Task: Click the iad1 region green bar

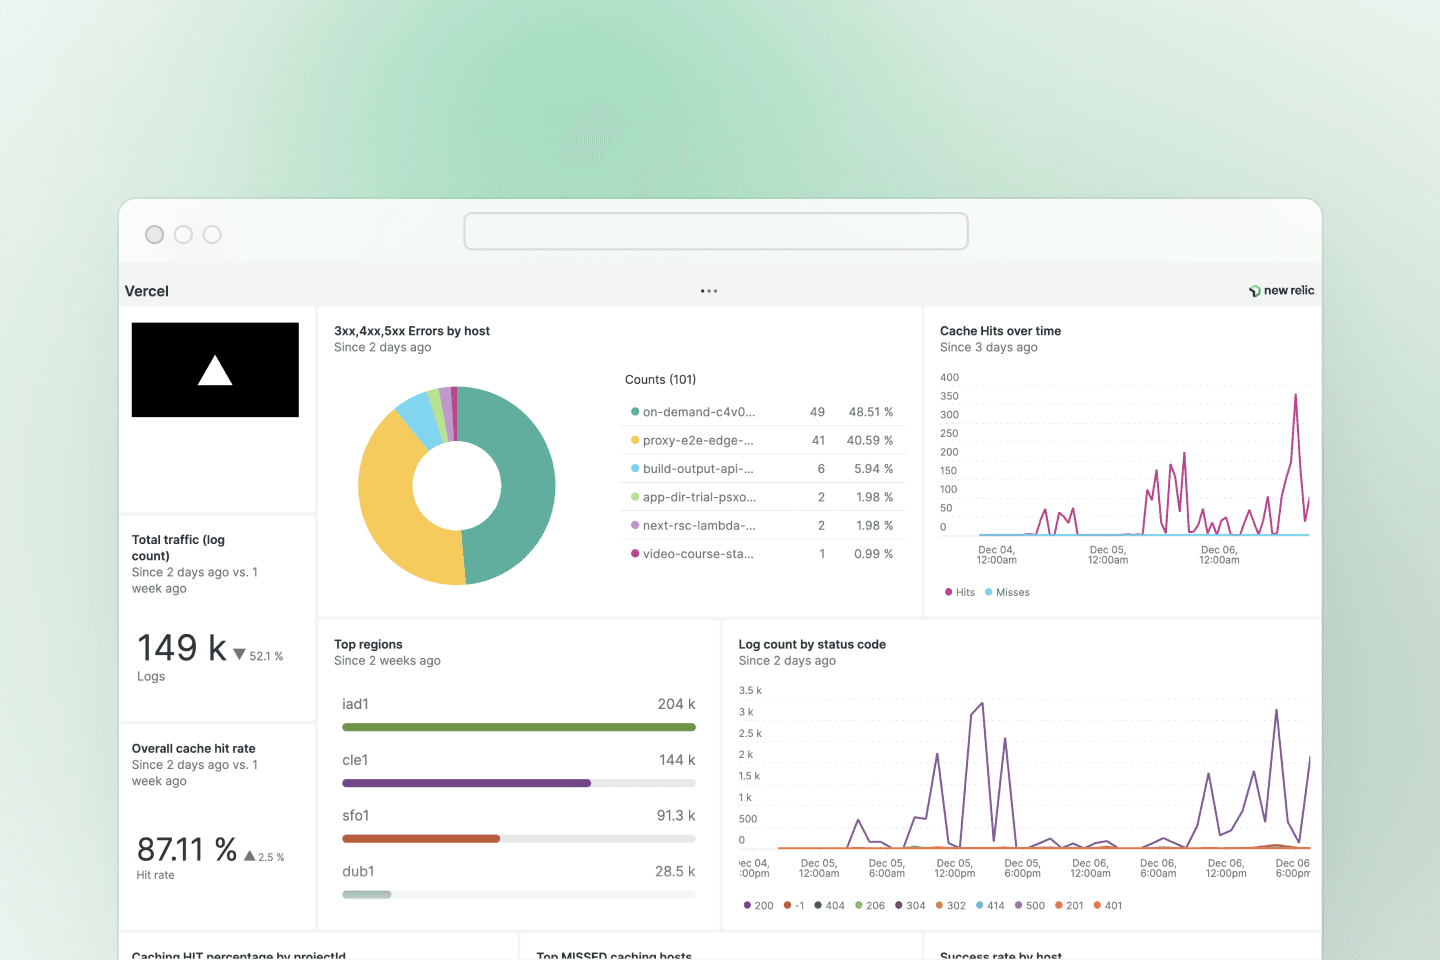Action: pyautogui.click(x=518, y=727)
